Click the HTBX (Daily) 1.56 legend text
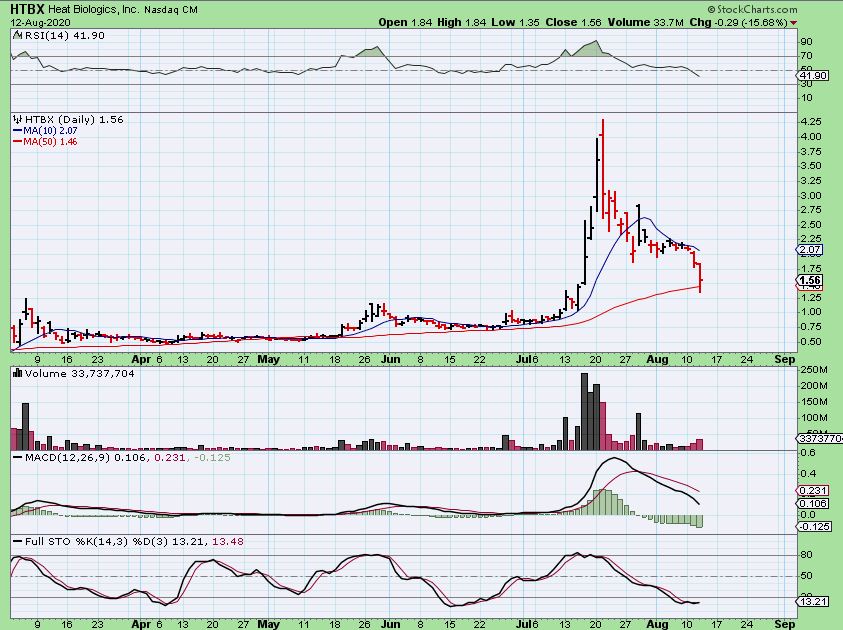This screenshot has width=843, height=630. coord(74,119)
